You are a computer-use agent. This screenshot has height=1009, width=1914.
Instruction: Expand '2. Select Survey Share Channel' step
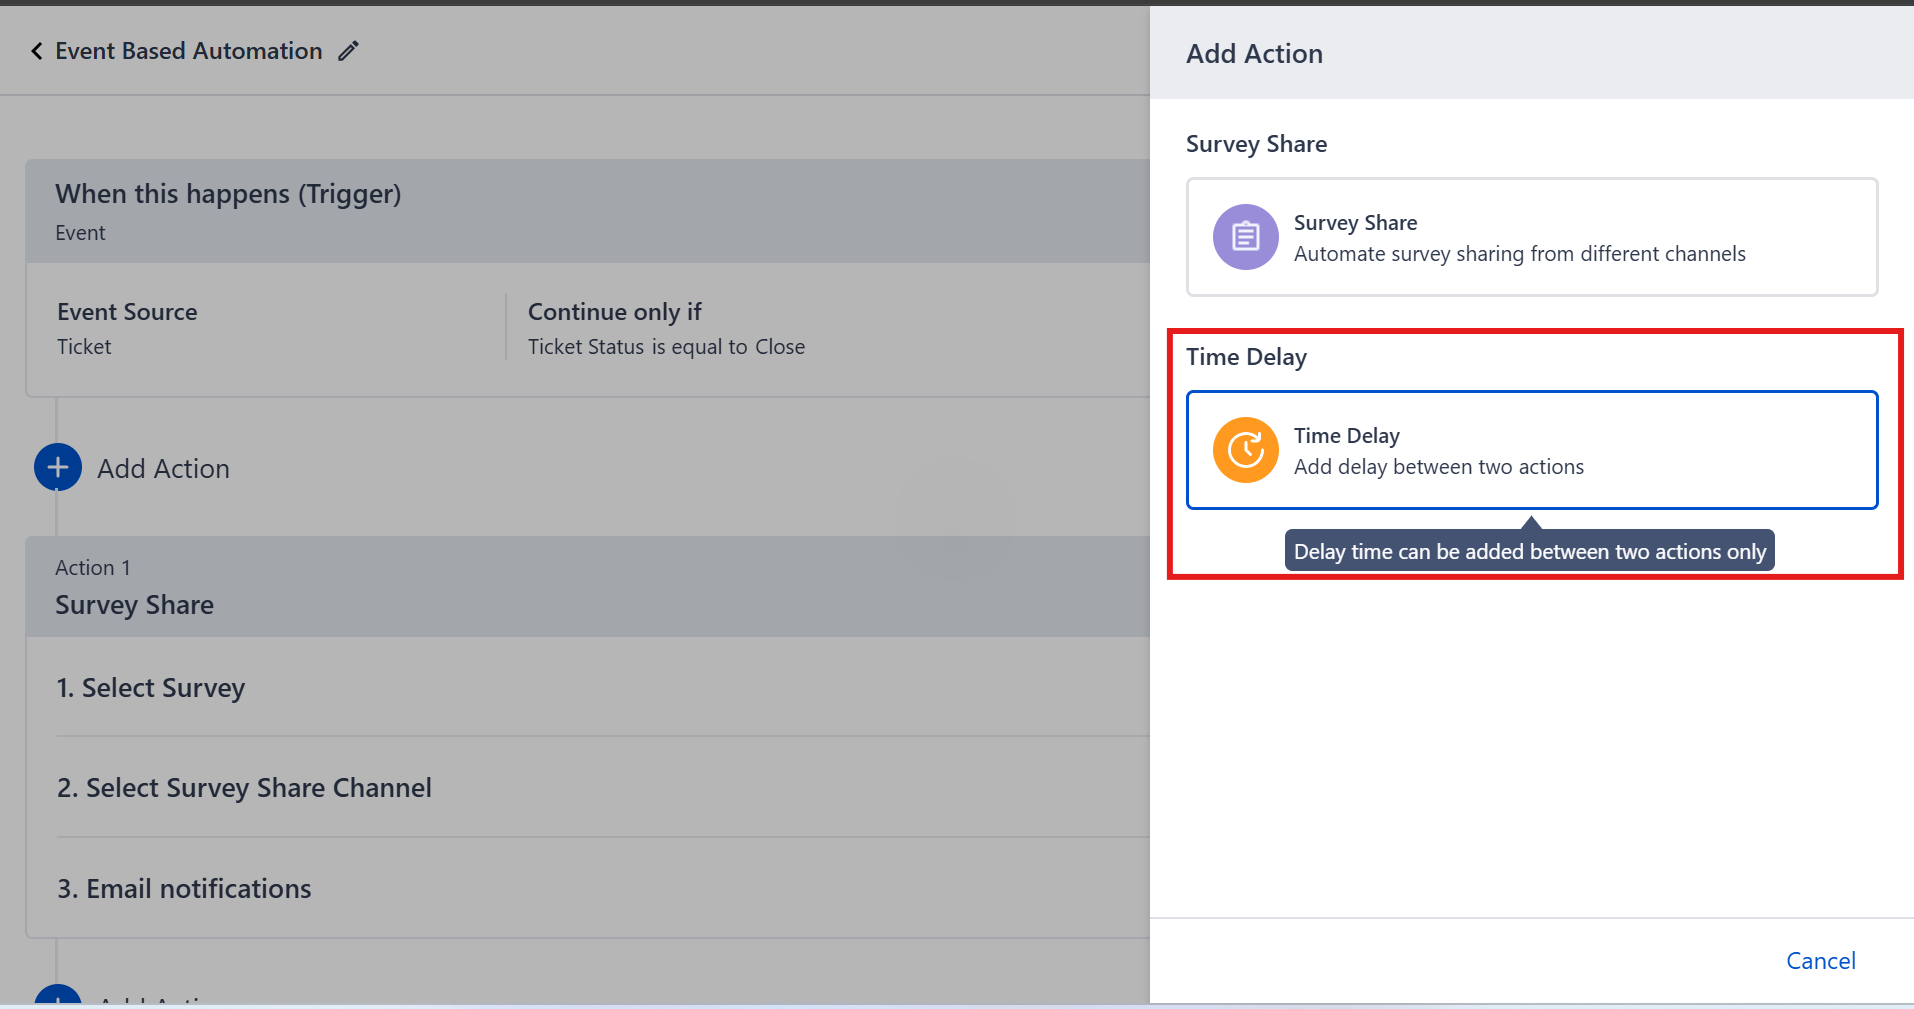(x=244, y=788)
